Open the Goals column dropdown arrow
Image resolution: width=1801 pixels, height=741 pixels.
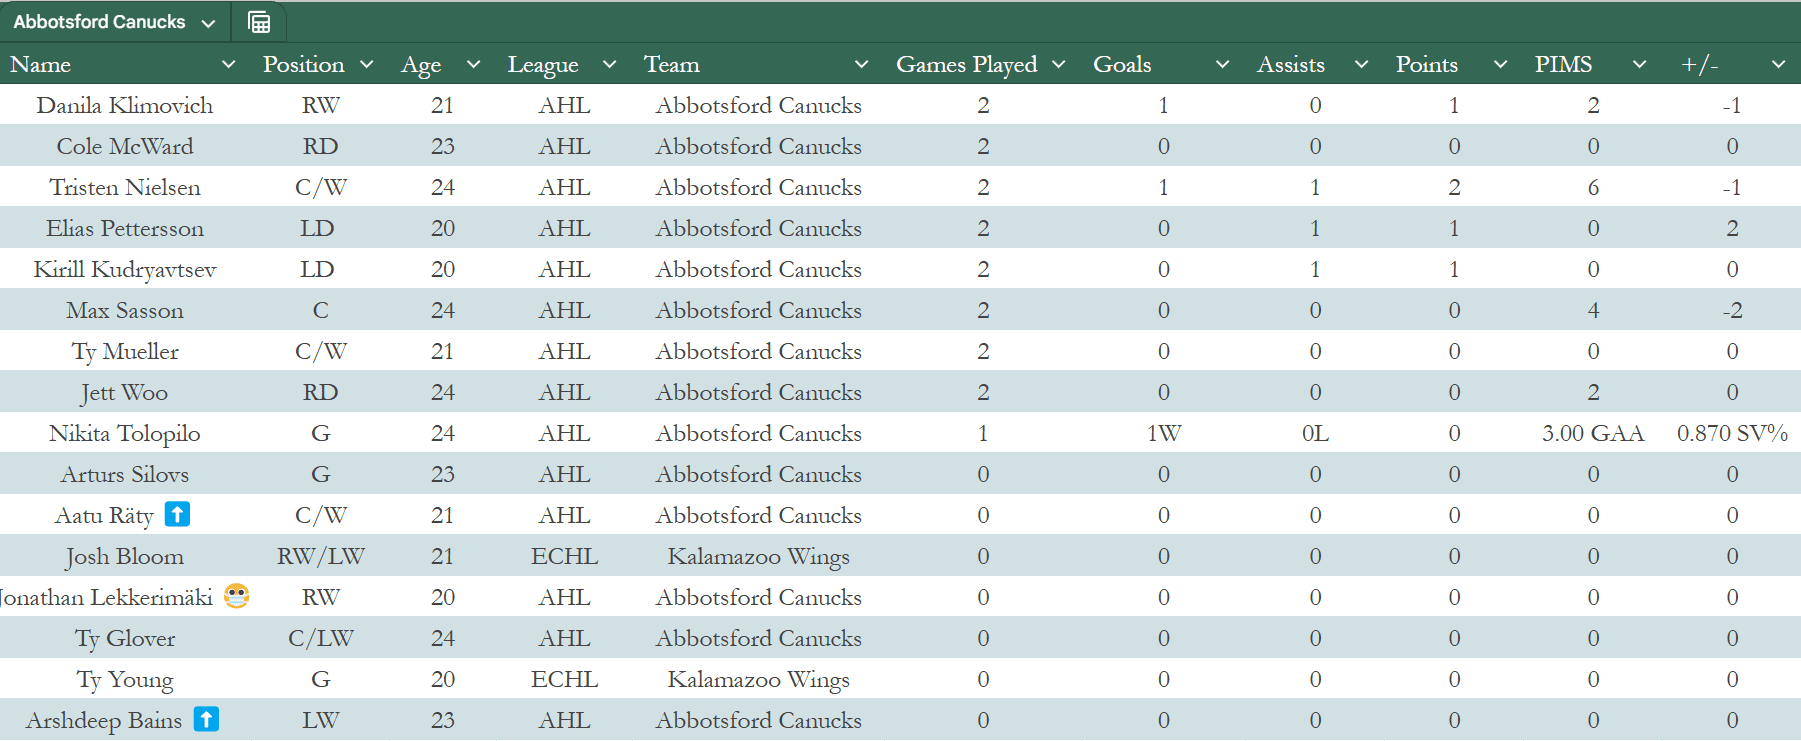[1222, 64]
